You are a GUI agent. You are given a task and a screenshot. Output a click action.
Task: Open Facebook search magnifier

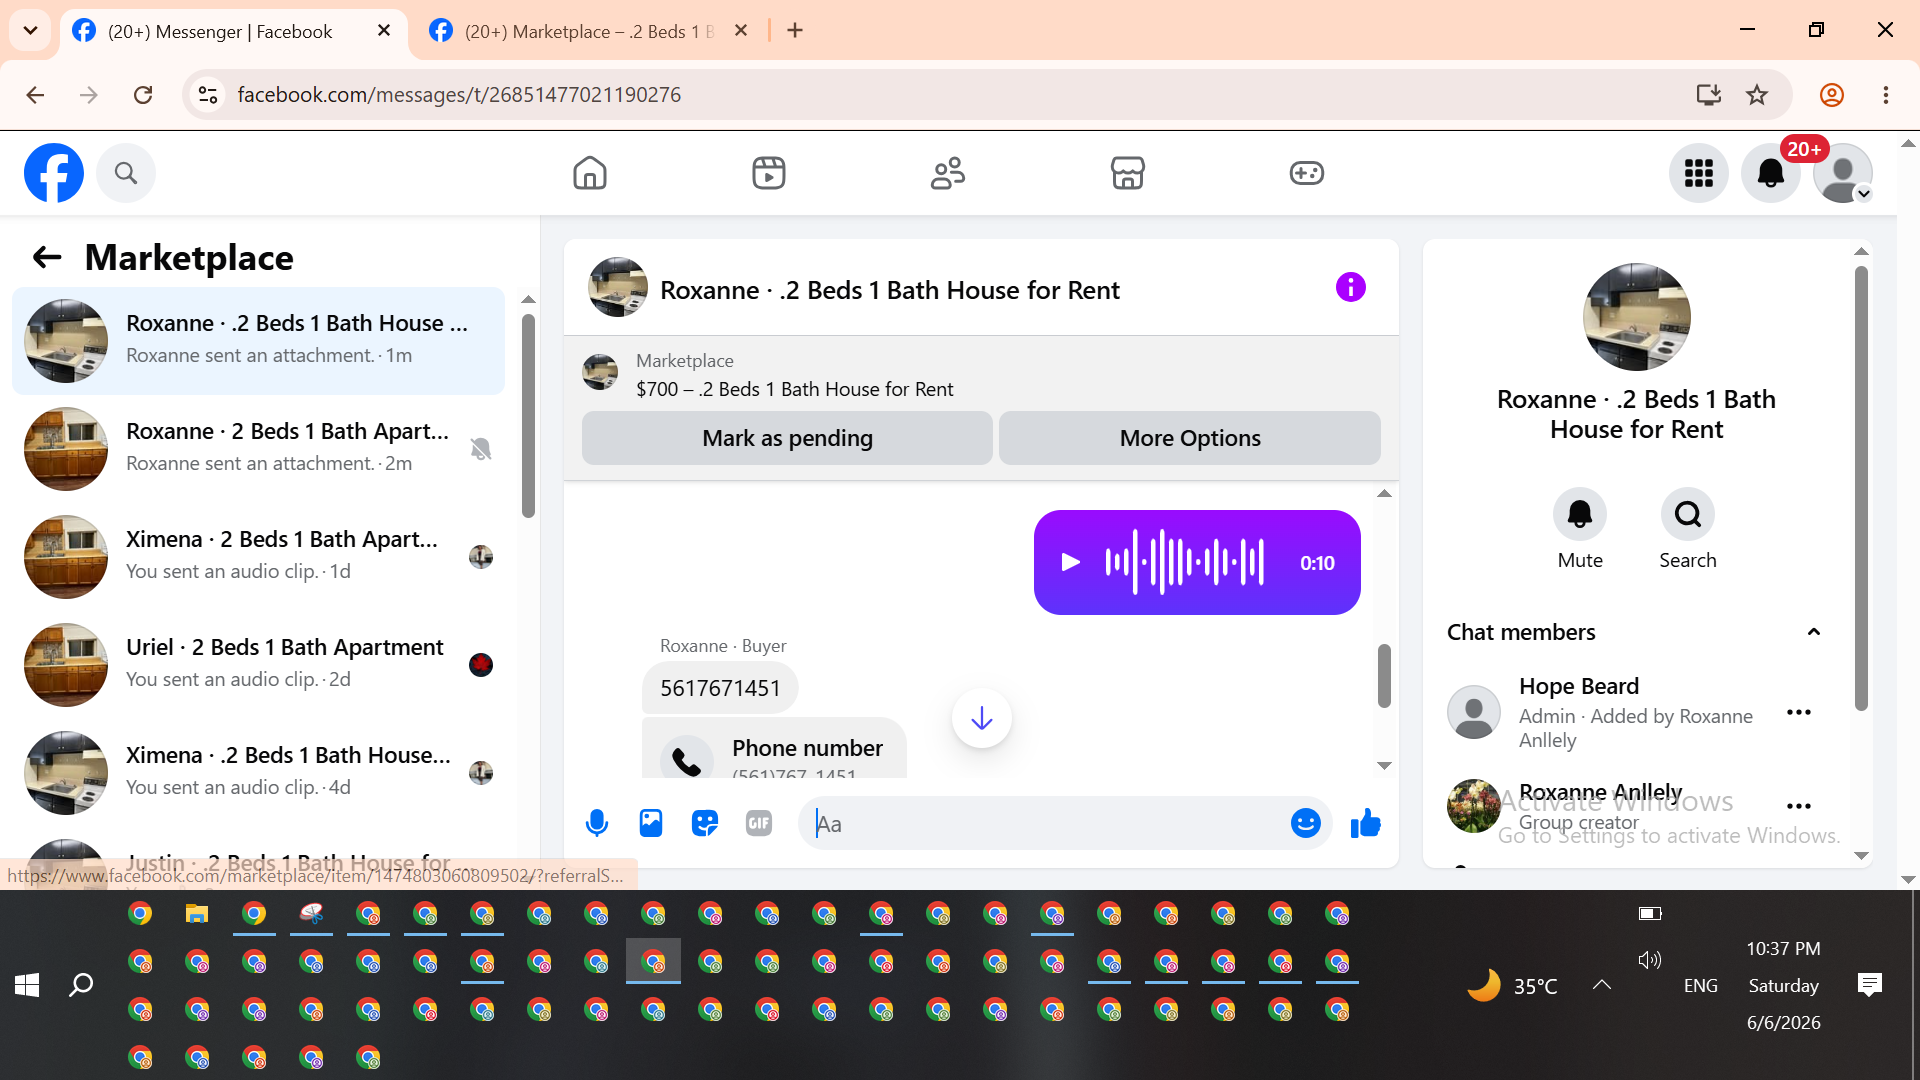(126, 173)
